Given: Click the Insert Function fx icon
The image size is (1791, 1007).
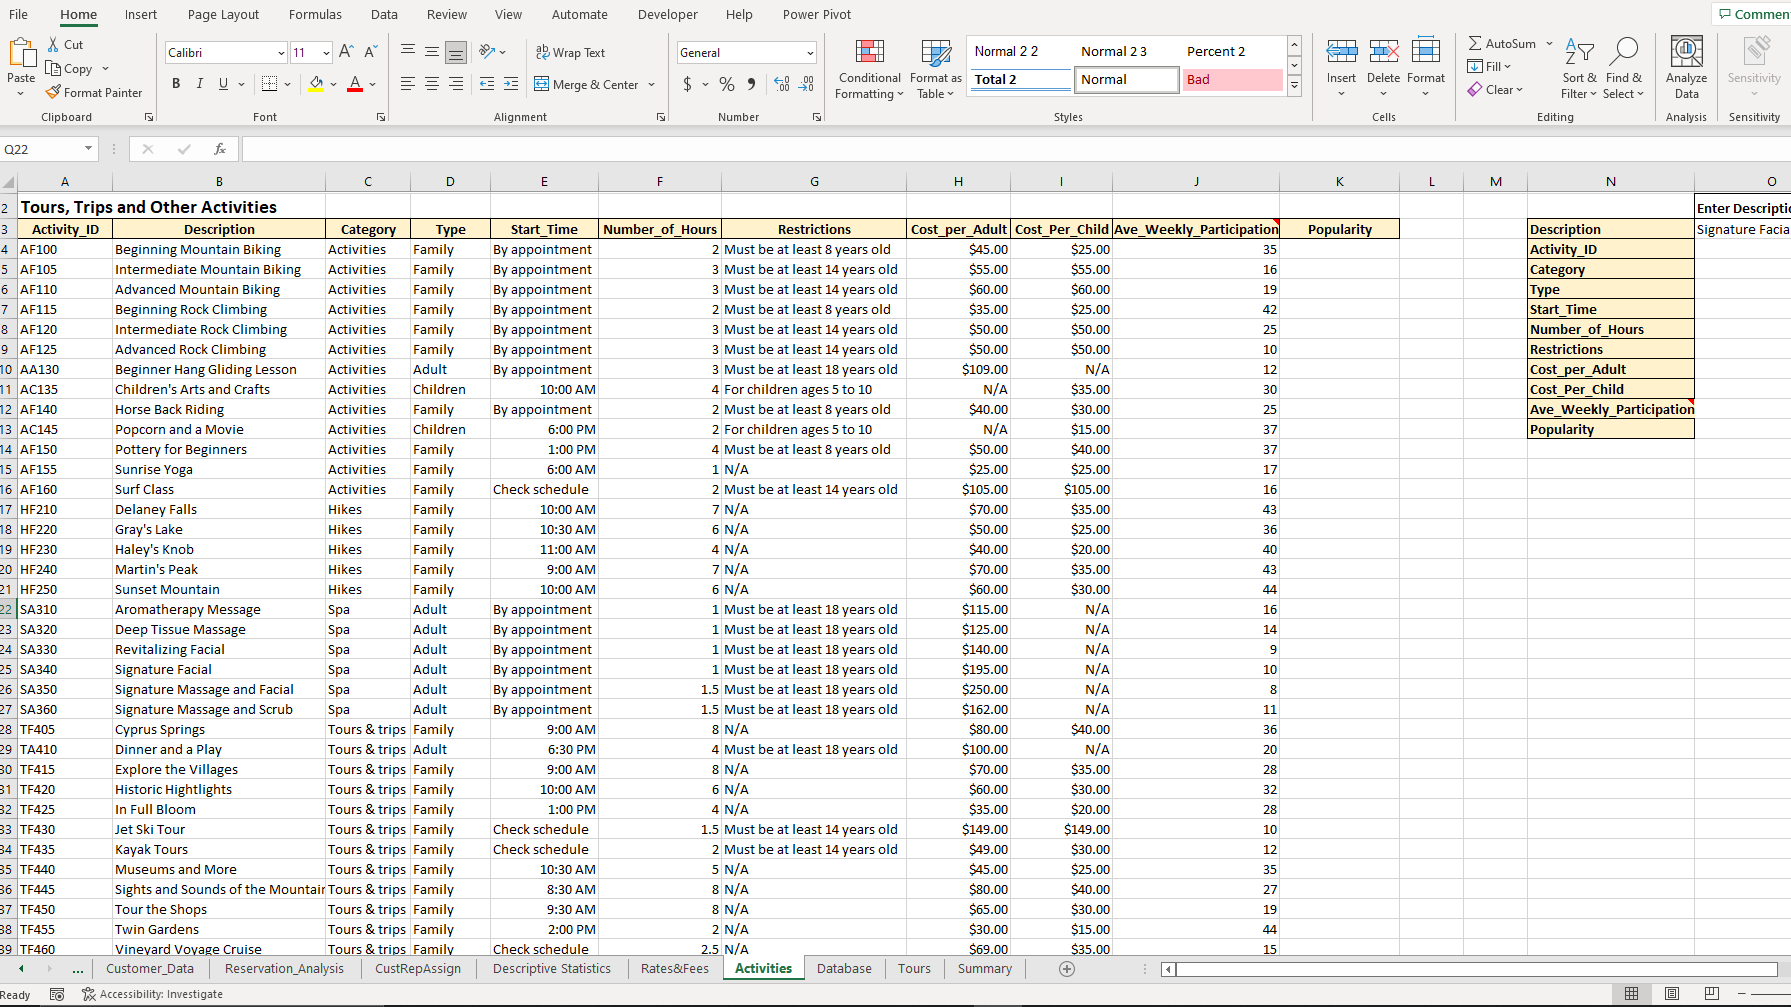Looking at the screenshot, I should (x=220, y=149).
